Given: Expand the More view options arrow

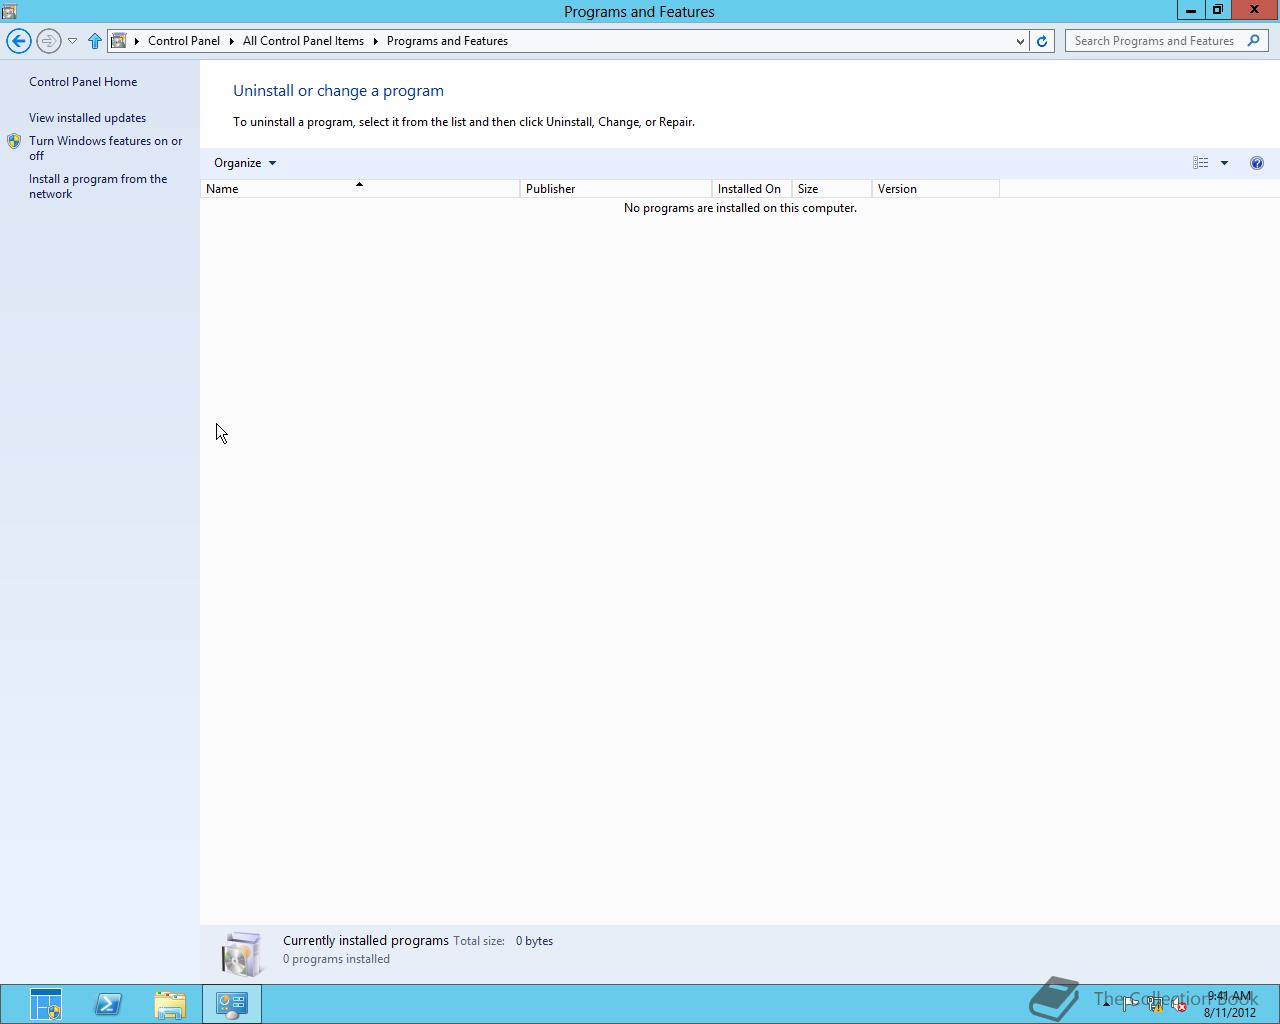Looking at the screenshot, I should 1224,163.
